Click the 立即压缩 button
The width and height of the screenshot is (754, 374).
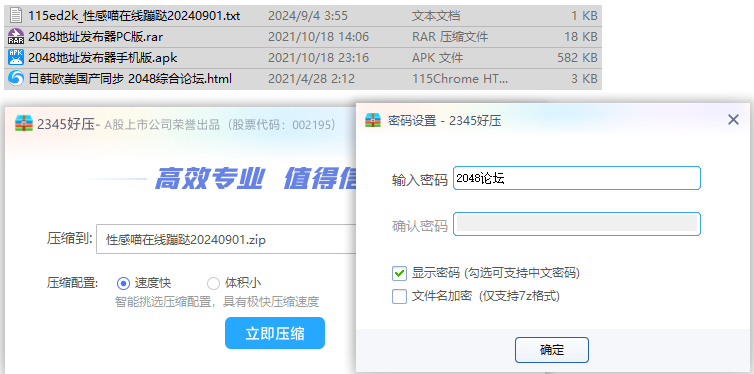click(x=275, y=333)
